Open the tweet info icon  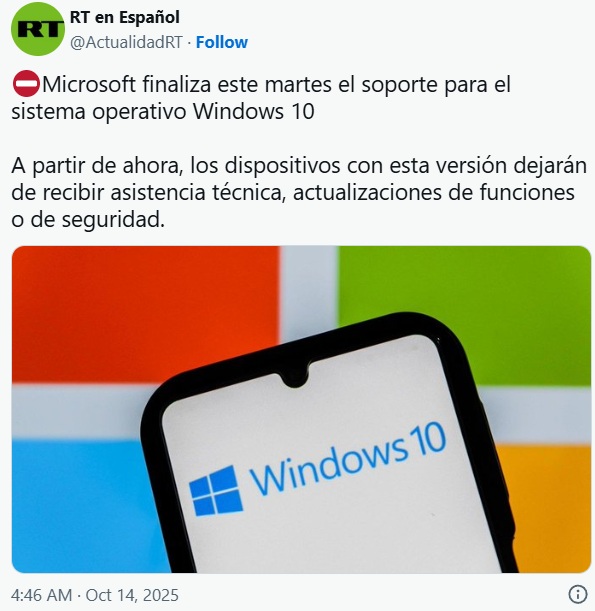578,595
